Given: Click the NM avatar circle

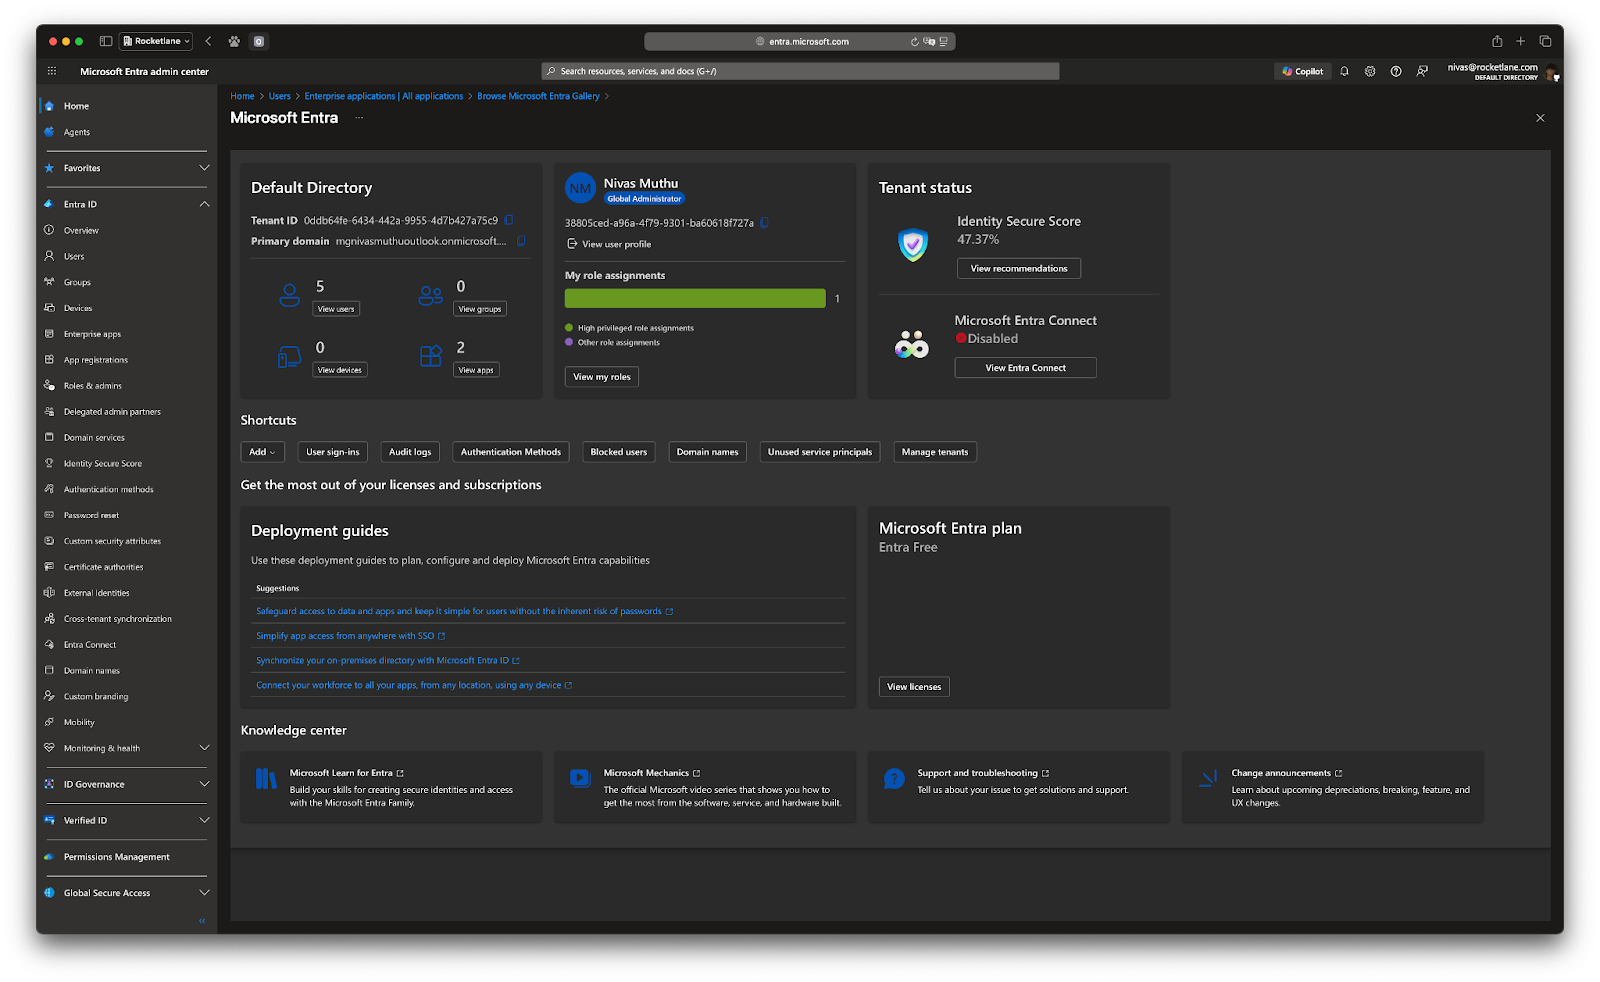Looking at the screenshot, I should (x=580, y=188).
